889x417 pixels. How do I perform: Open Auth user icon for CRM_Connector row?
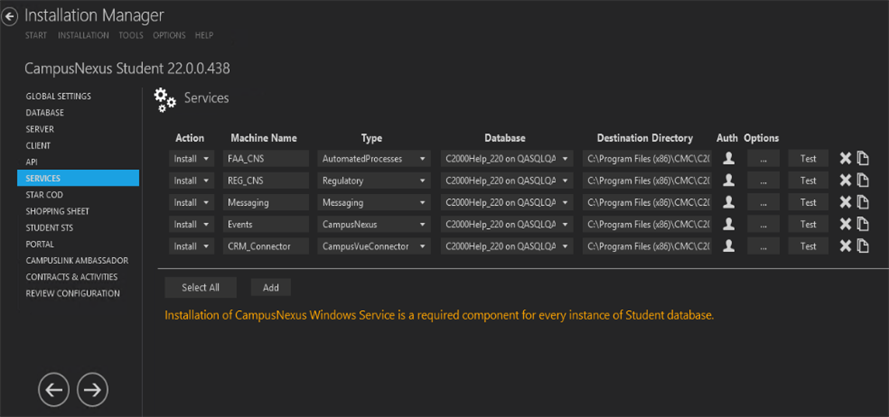(729, 246)
